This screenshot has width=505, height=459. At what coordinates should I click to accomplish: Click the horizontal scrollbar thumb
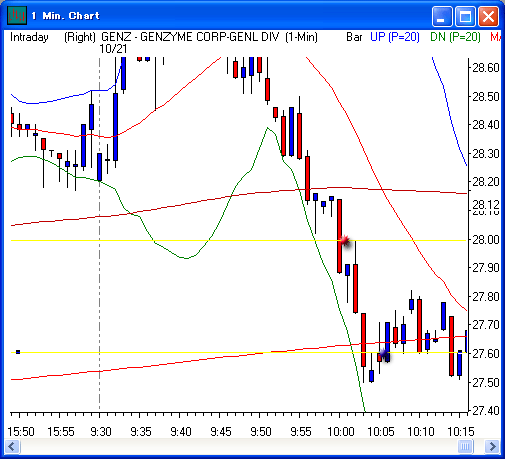(x=465, y=446)
